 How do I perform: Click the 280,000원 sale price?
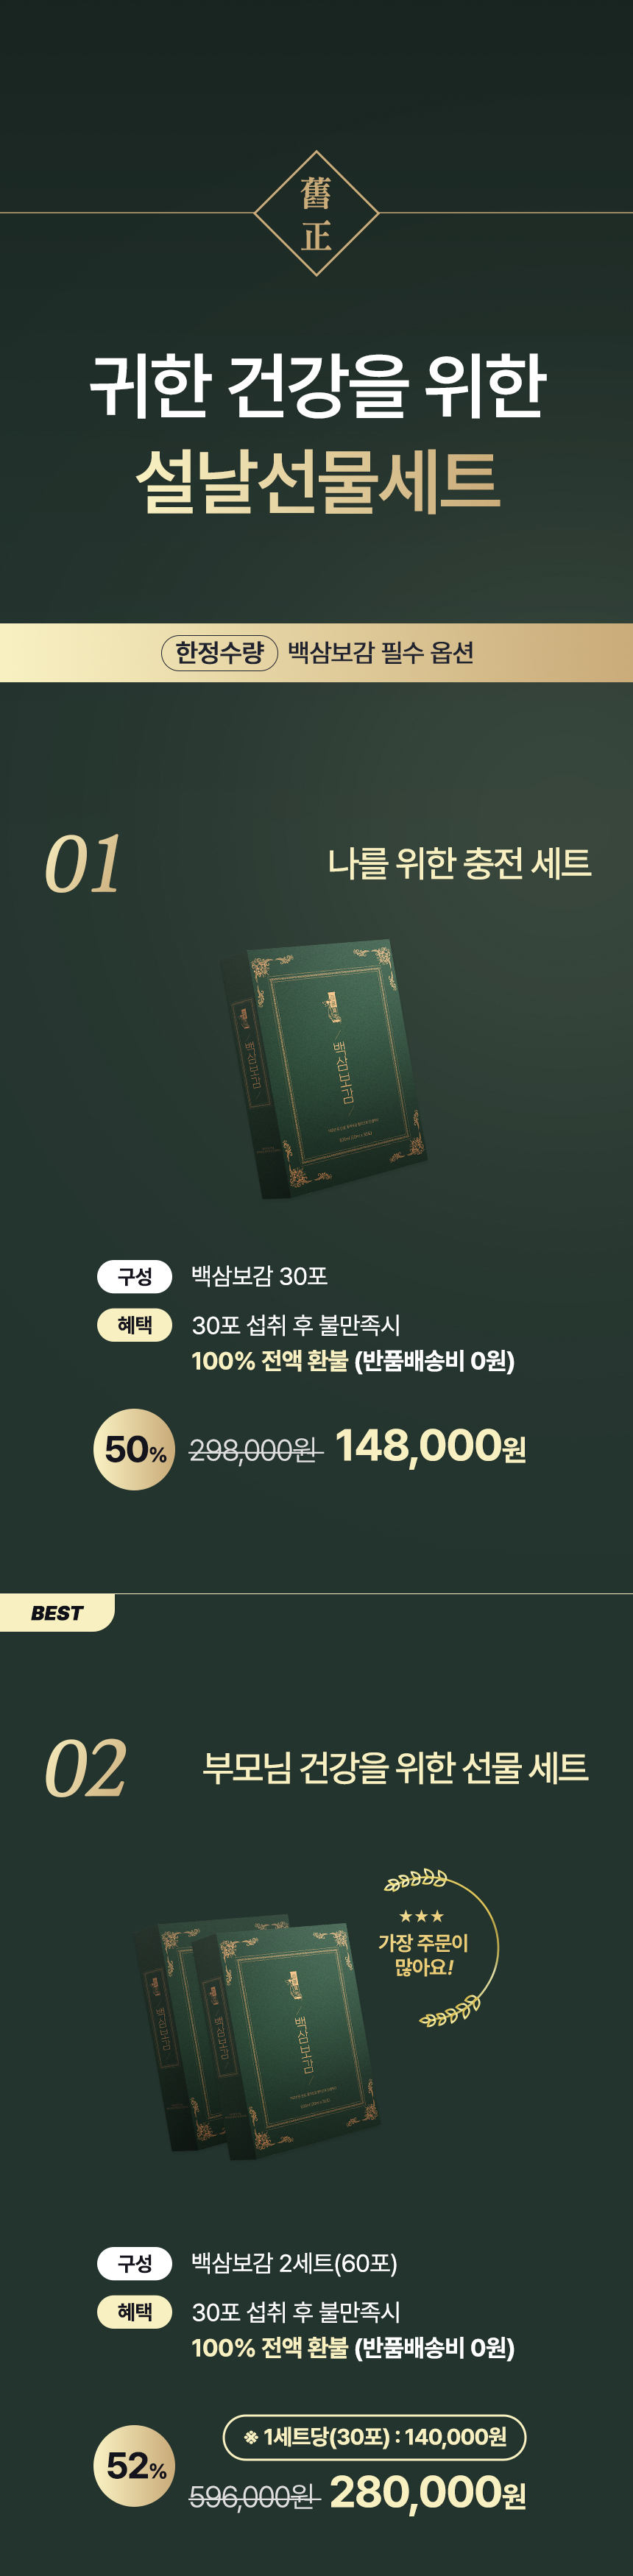point(427,2491)
